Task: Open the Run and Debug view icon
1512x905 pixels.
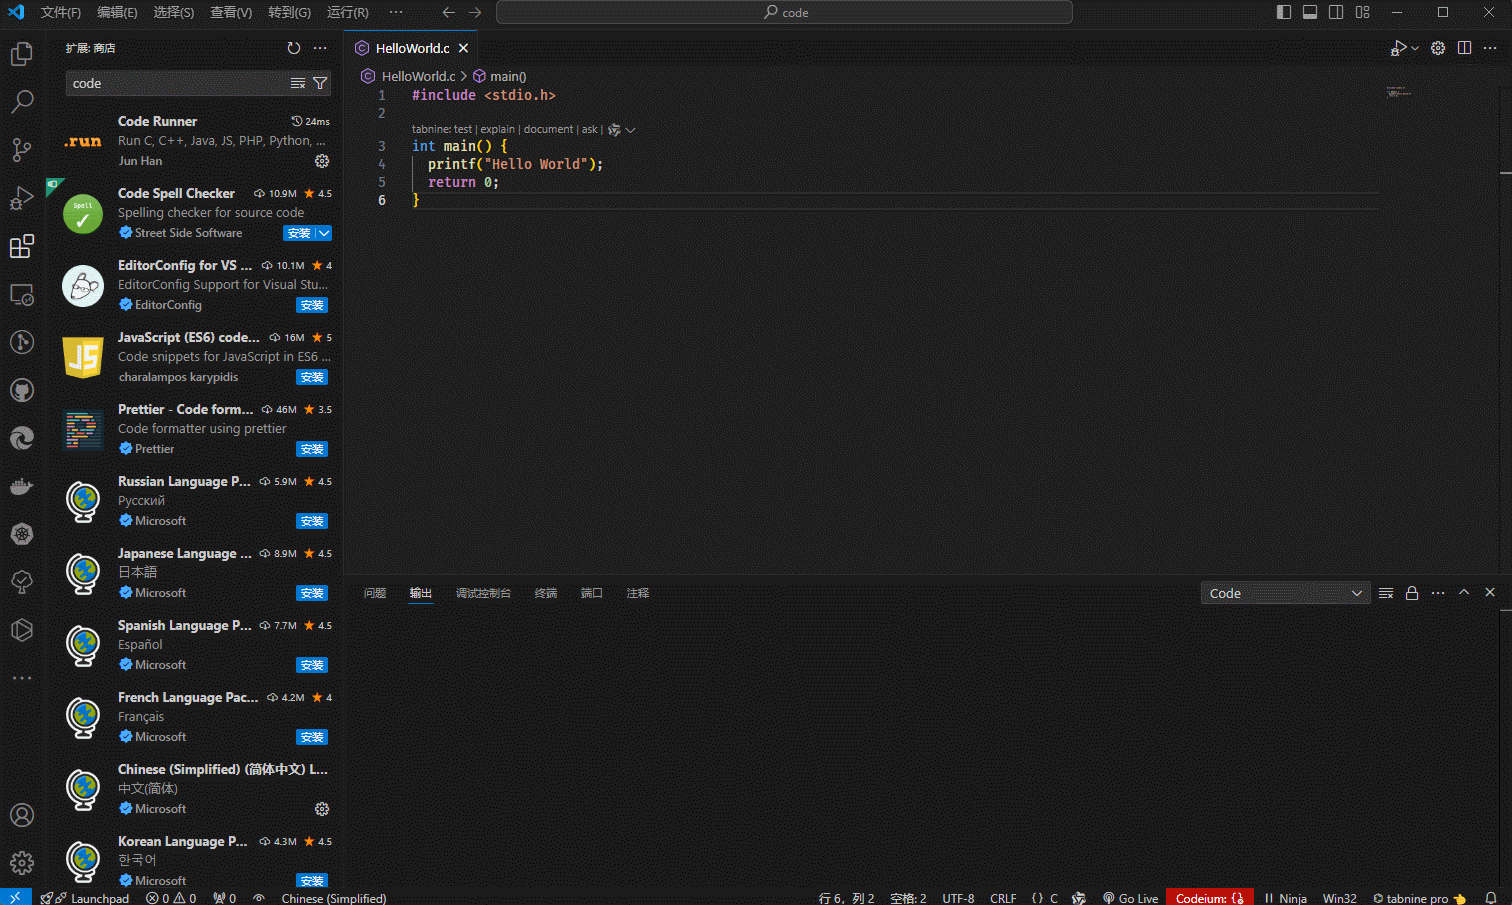Action: point(22,197)
